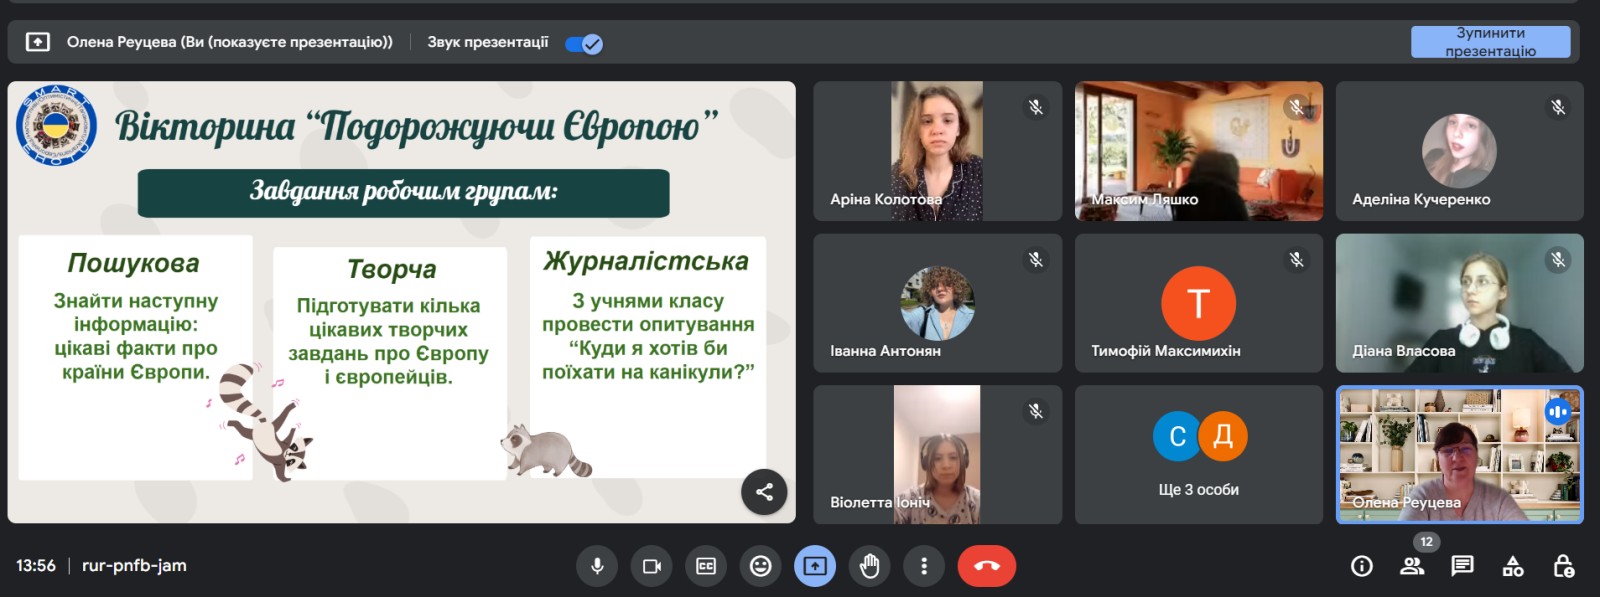Turn on closed captions

pos(706,566)
